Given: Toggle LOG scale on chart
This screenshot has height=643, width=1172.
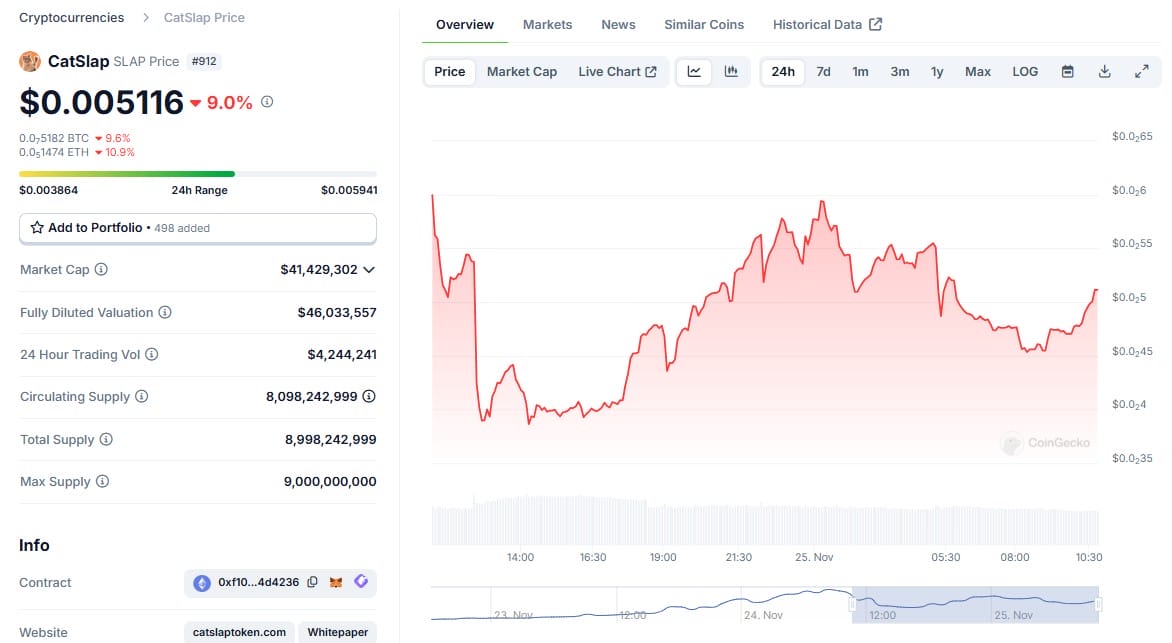Looking at the screenshot, I should [1025, 71].
